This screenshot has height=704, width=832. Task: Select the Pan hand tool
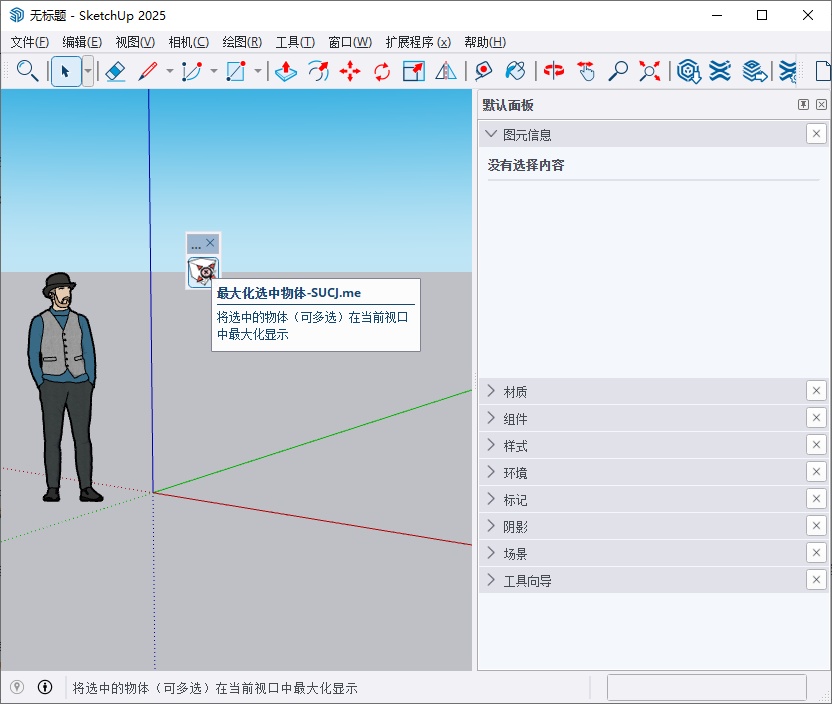[586, 71]
